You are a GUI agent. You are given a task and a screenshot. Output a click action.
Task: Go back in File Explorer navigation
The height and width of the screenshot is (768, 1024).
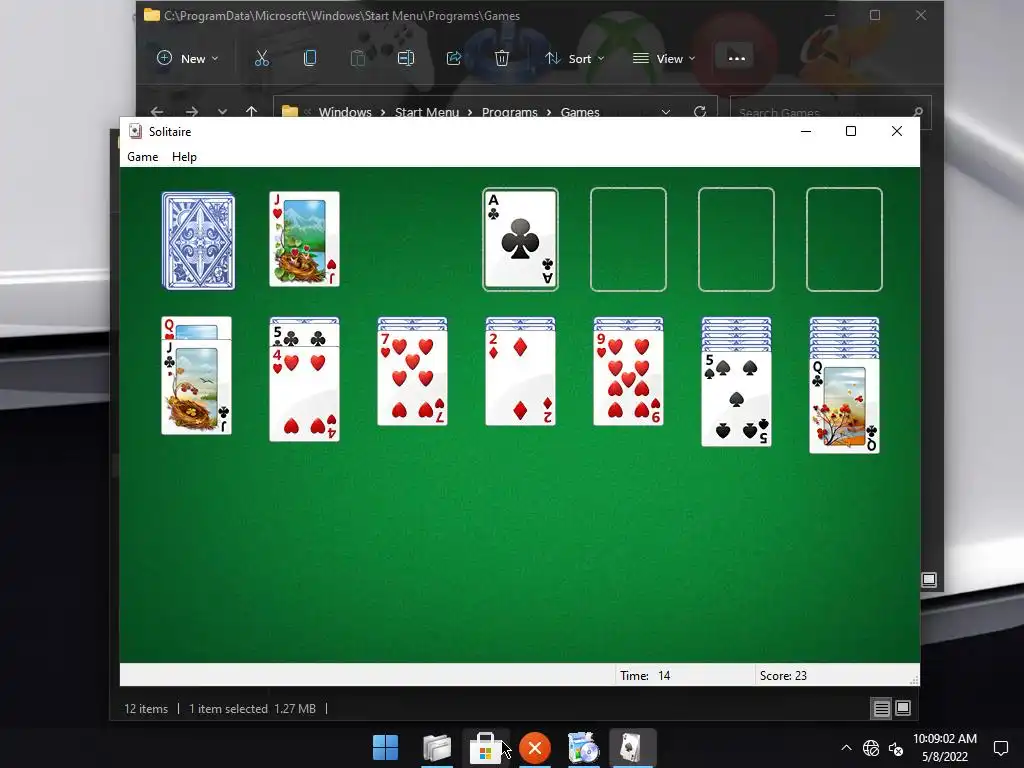pos(157,112)
